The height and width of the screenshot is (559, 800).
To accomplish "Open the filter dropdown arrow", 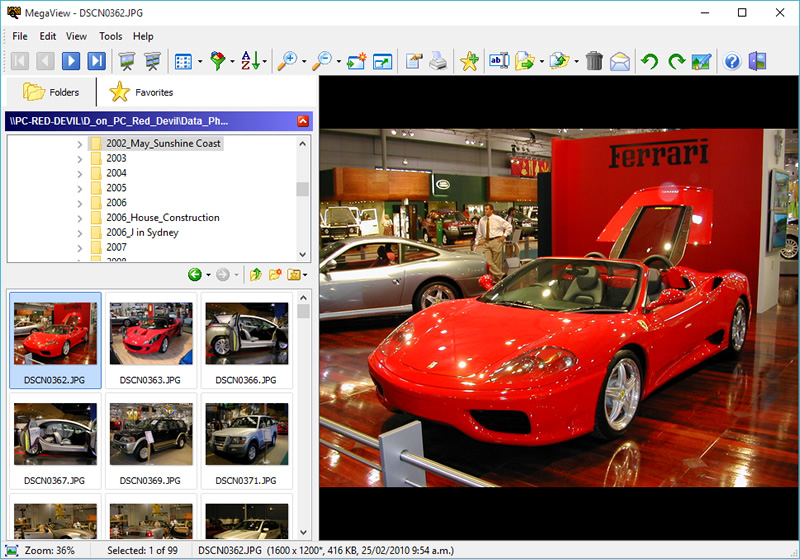I will pos(232,62).
